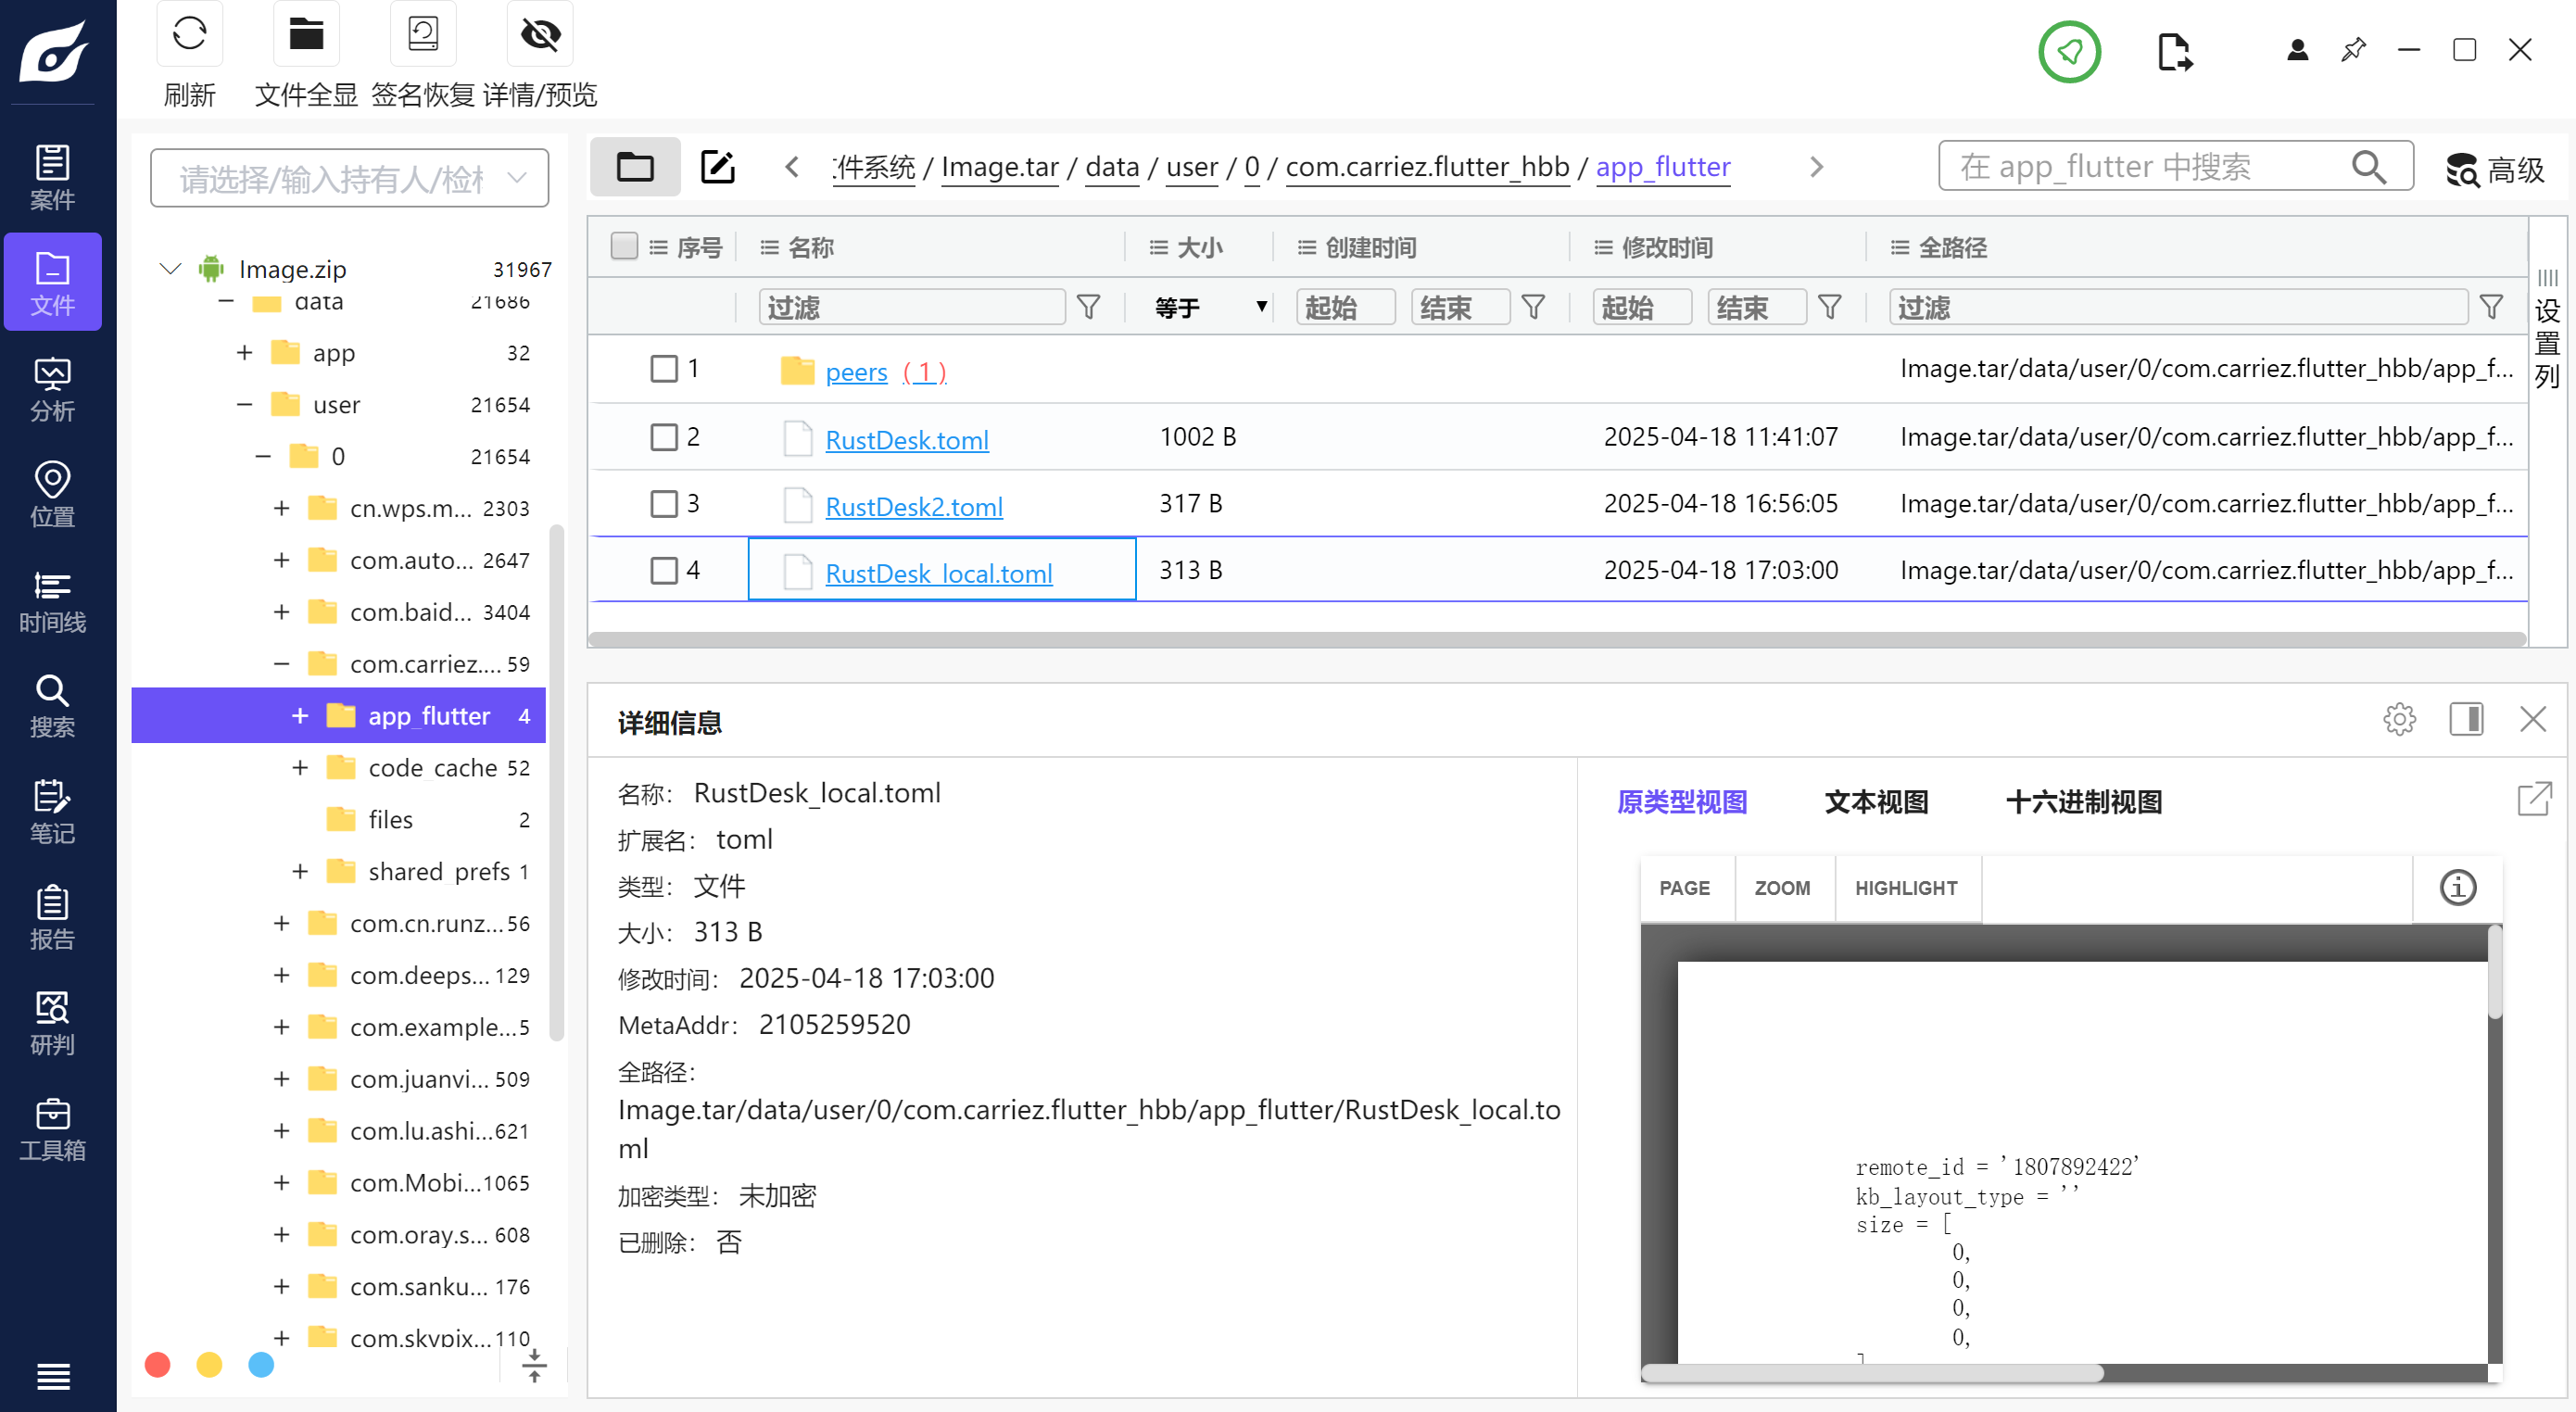
Task: Open the 设置列 column settings strip
Action: [2547, 330]
